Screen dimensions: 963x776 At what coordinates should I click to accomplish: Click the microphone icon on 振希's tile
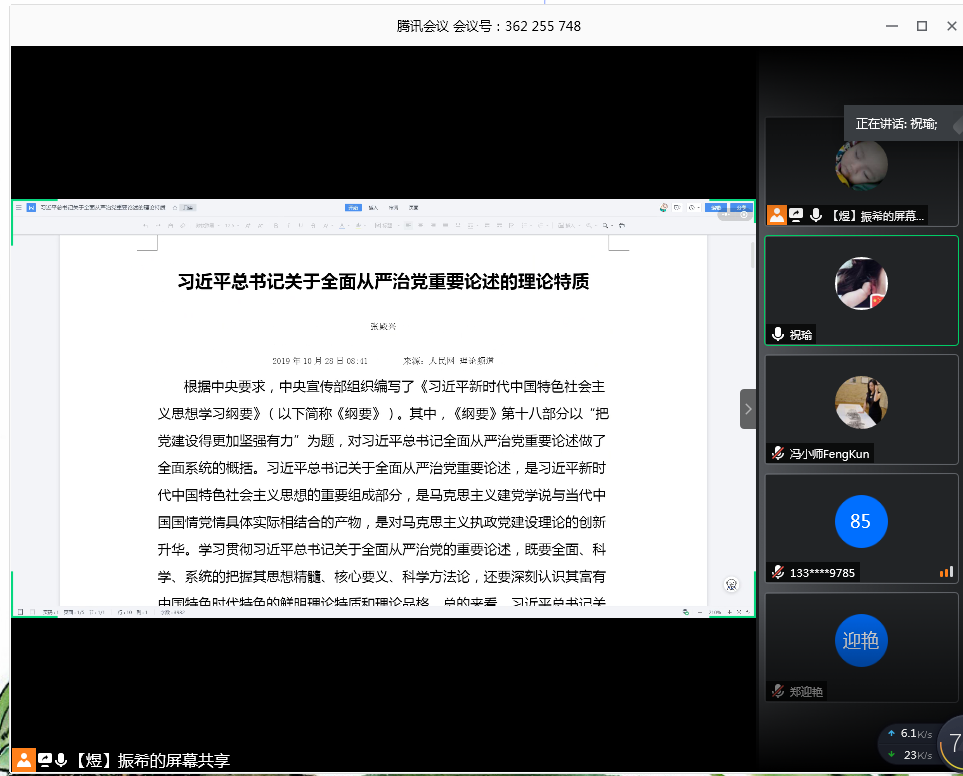point(816,215)
